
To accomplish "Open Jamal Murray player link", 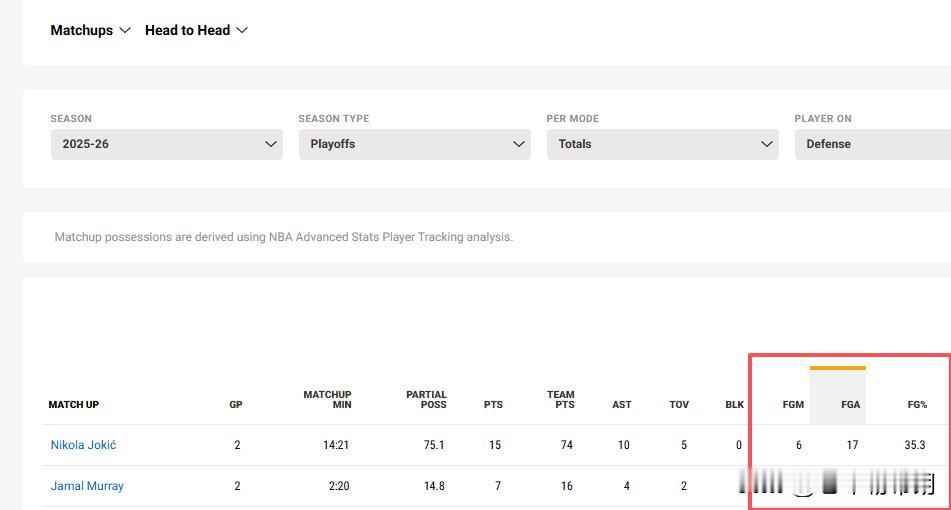I will (87, 486).
